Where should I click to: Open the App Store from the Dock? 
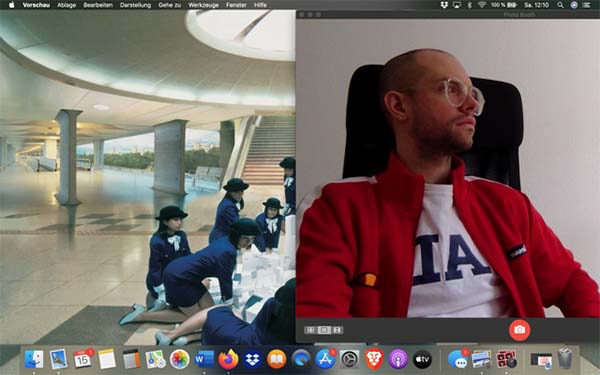325,359
